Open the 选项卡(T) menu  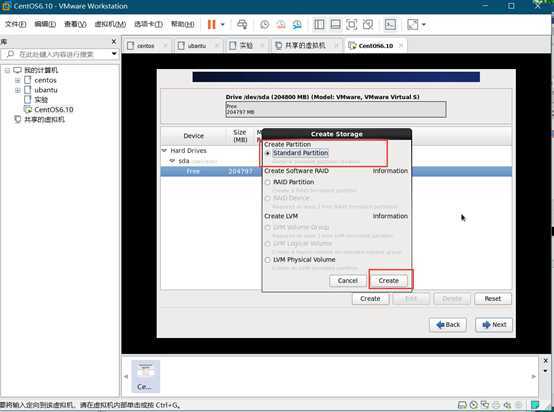click(x=148, y=24)
